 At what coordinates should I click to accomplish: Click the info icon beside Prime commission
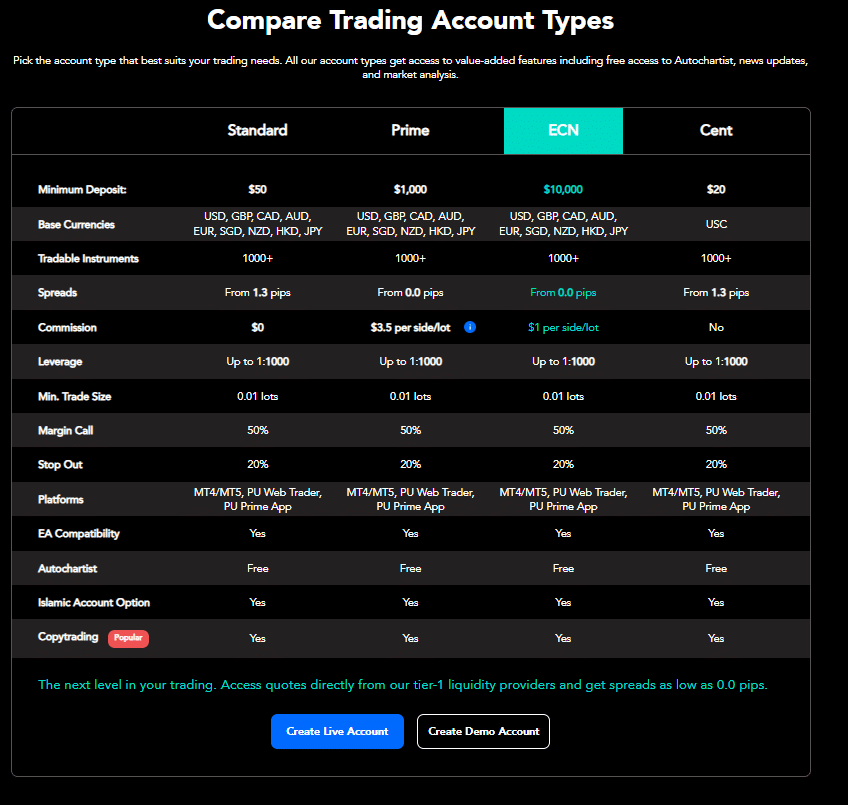click(470, 327)
